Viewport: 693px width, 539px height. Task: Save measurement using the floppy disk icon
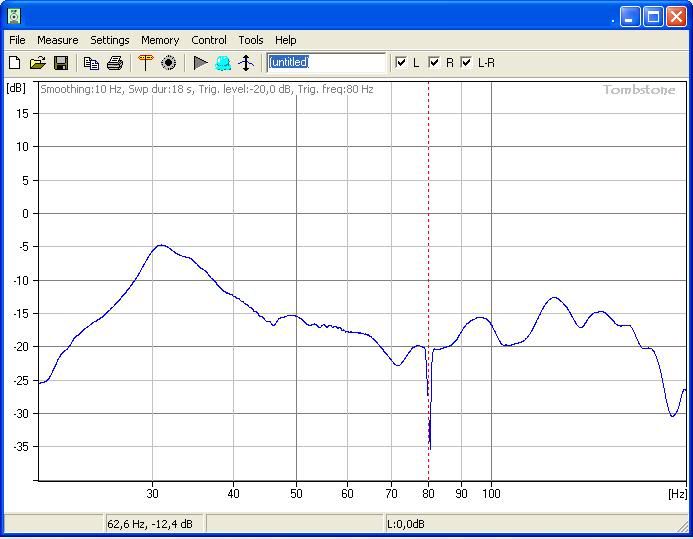coord(61,63)
